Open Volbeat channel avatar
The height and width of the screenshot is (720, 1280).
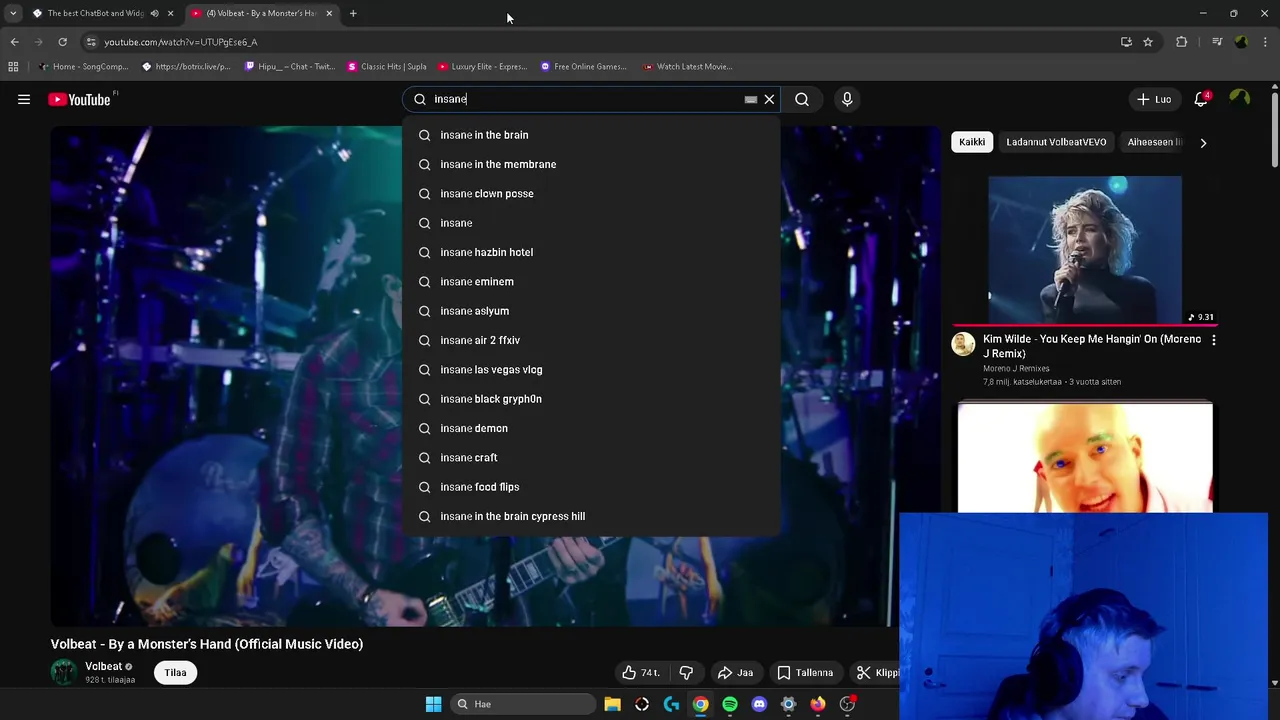click(64, 672)
